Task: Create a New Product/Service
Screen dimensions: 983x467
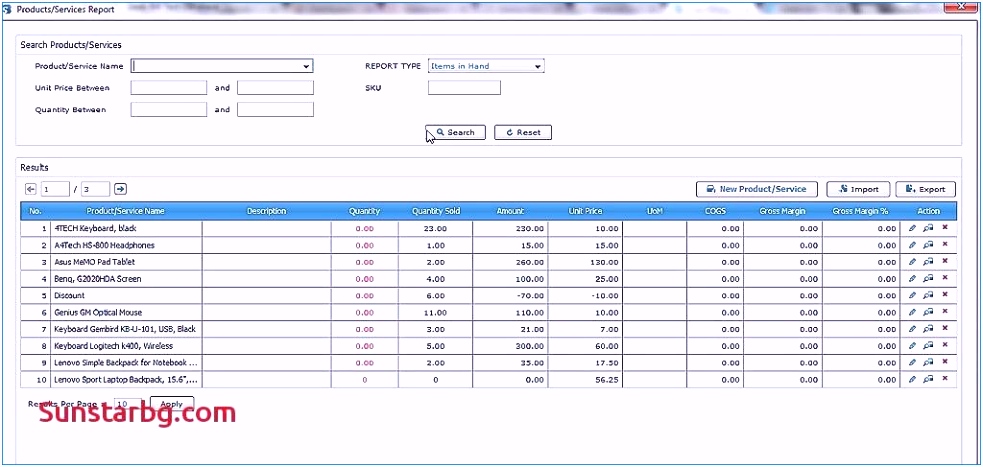Action: [x=757, y=189]
